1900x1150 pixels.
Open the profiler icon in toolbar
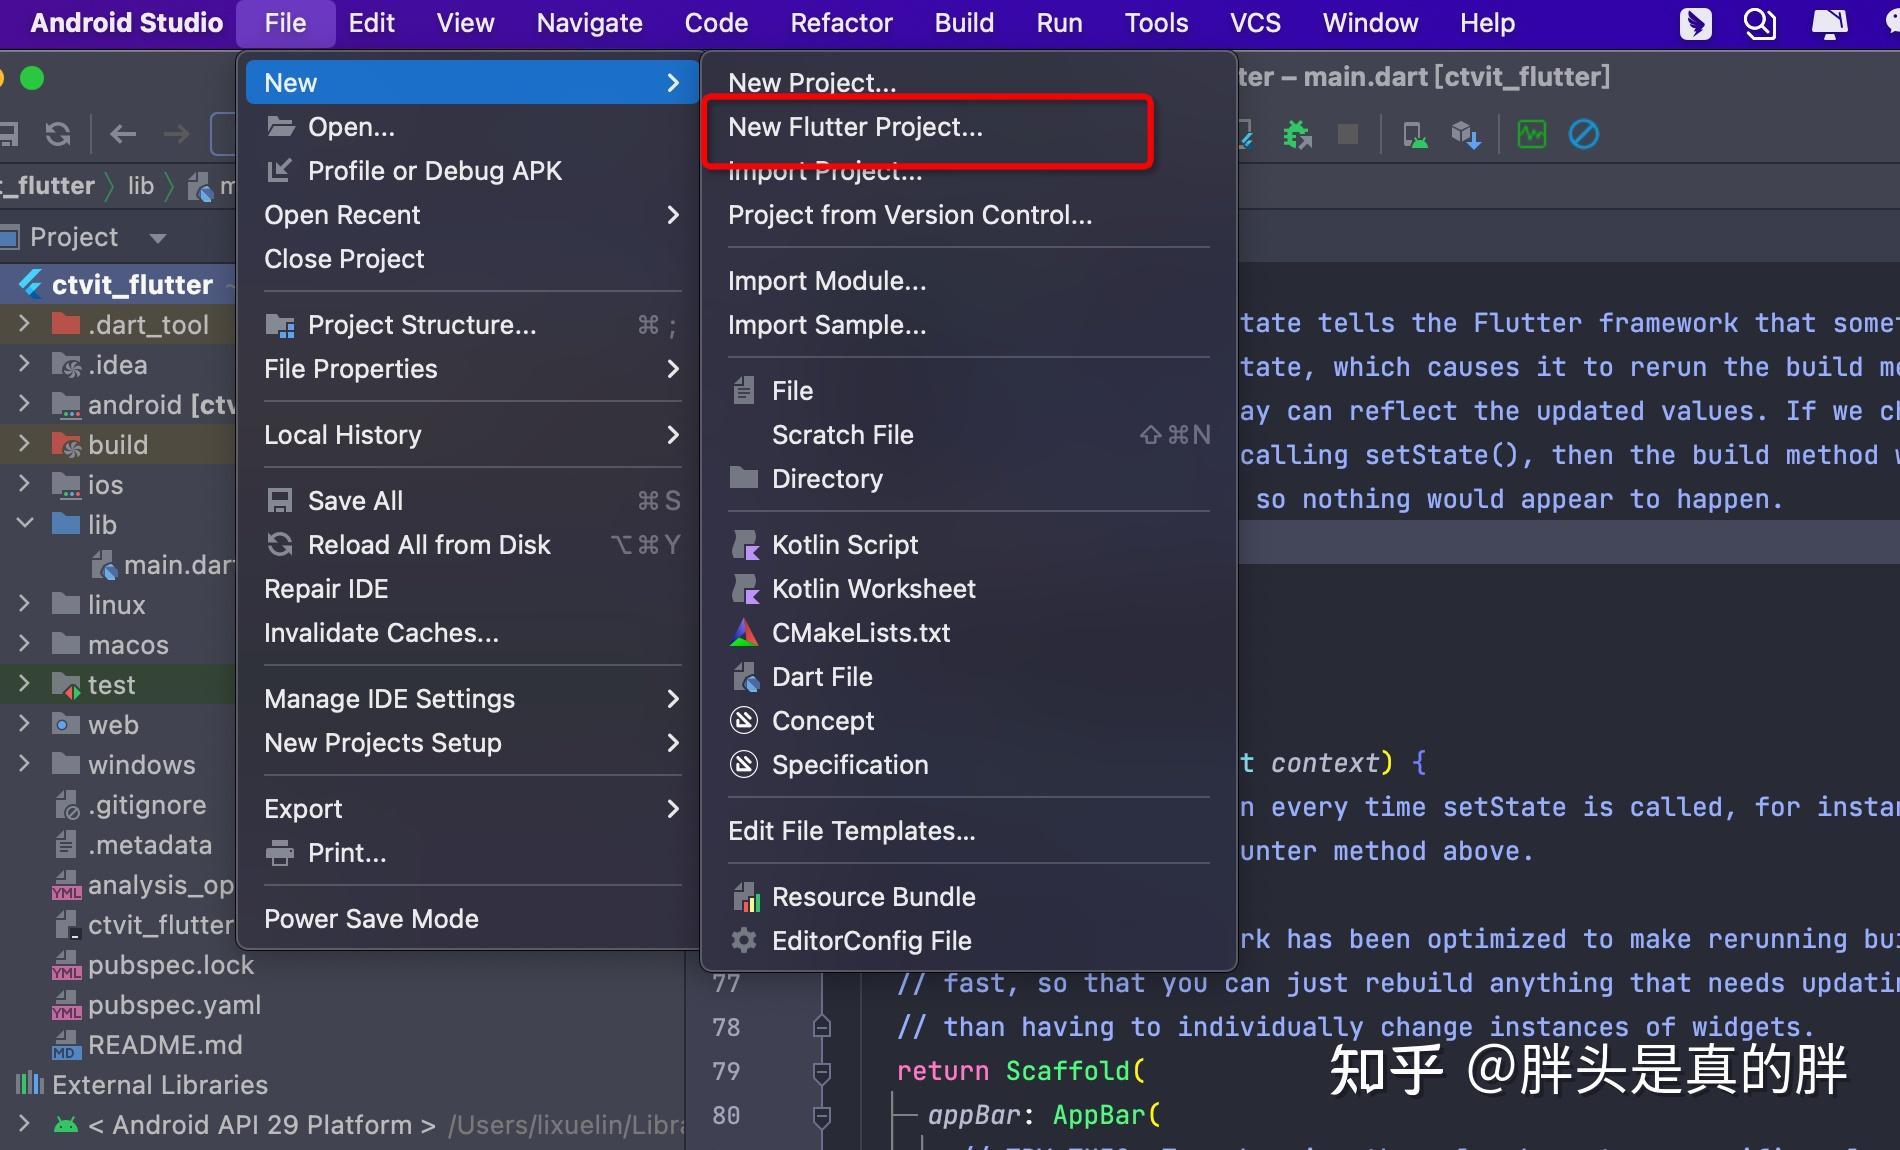pyautogui.click(x=1531, y=134)
